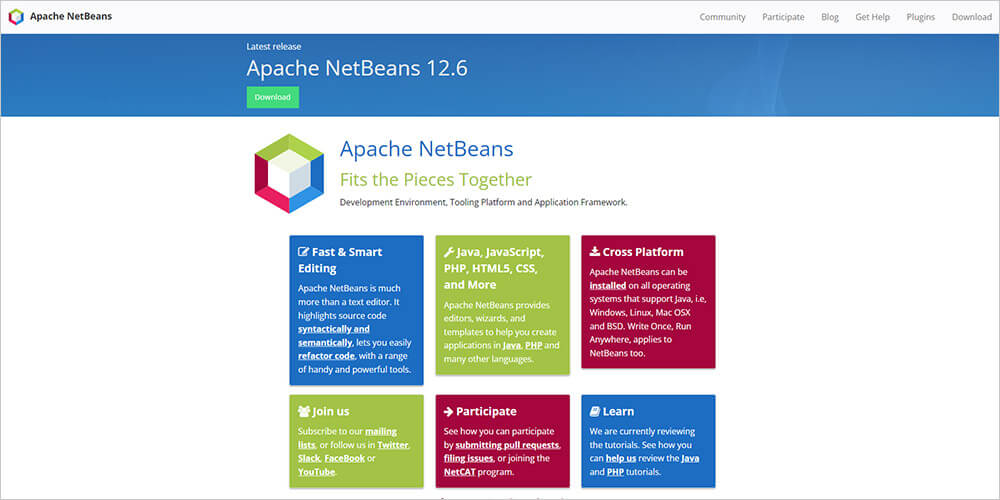Click the large blue 'Apache NetBeans' heading
This screenshot has width=1000, height=500.
click(427, 149)
